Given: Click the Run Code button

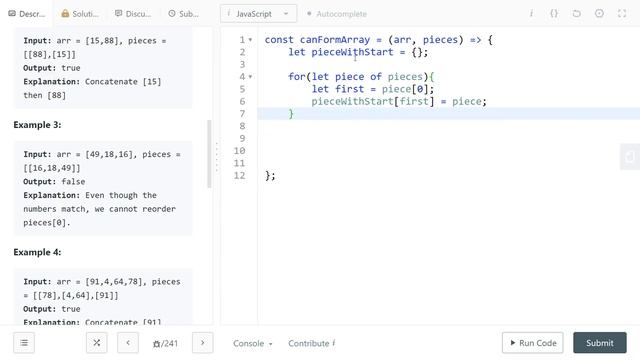Looking at the screenshot, I should coord(533,343).
